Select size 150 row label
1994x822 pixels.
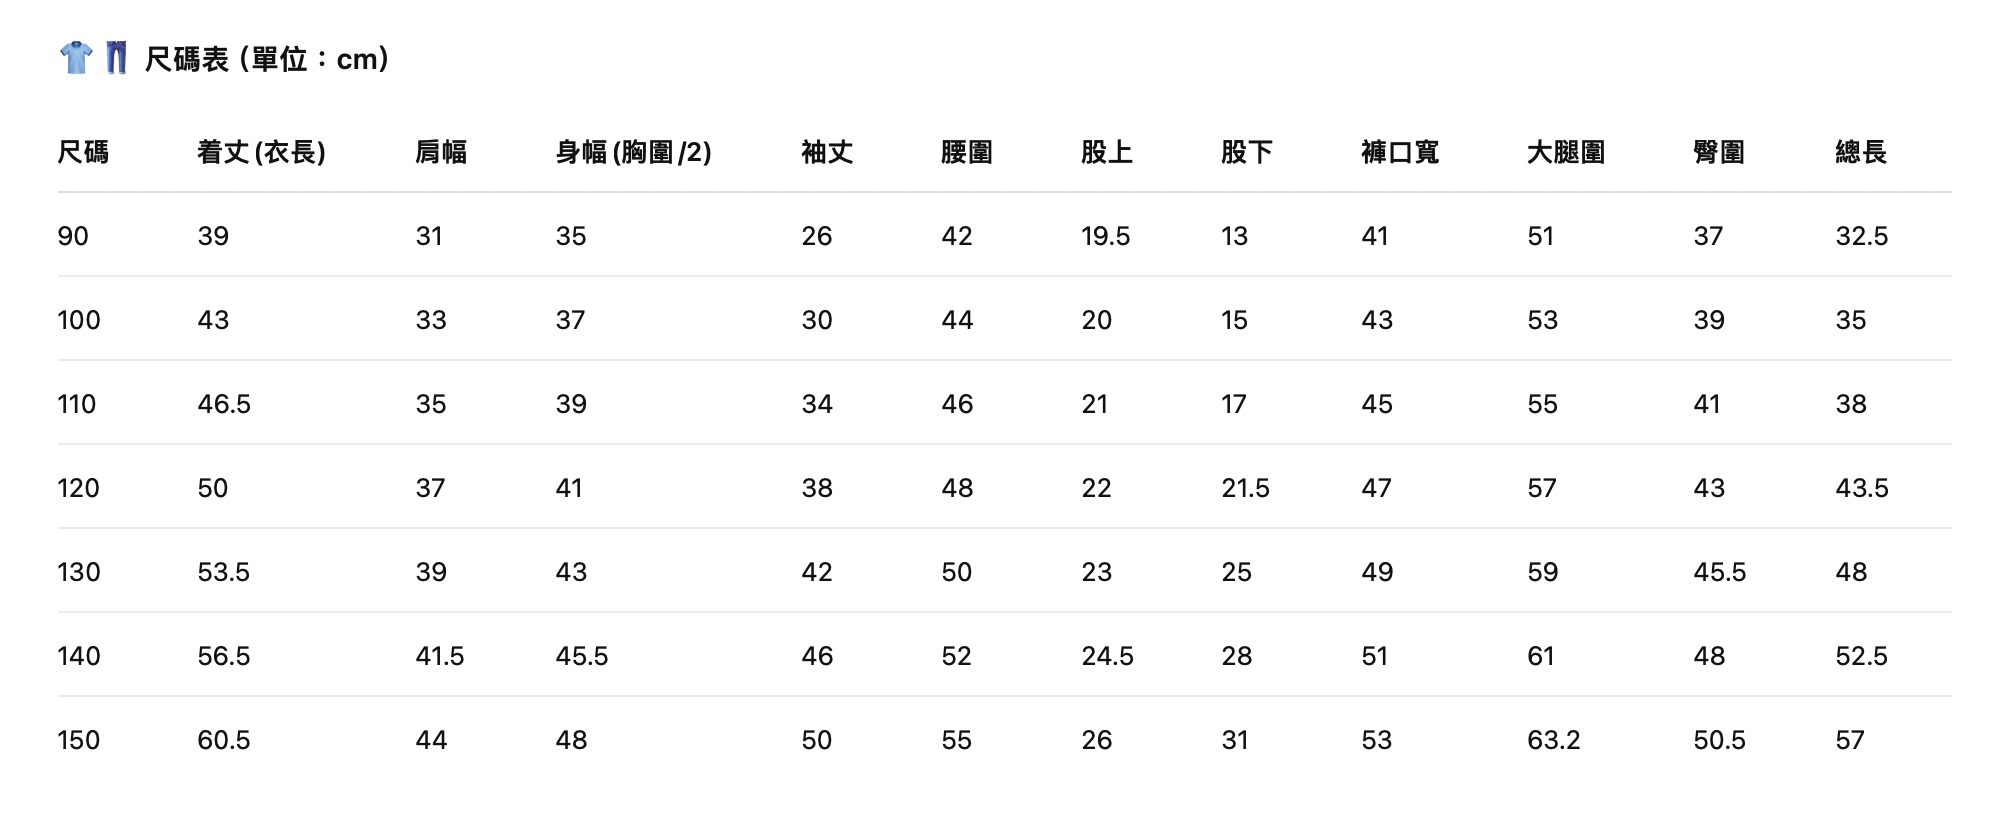point(78,740)
